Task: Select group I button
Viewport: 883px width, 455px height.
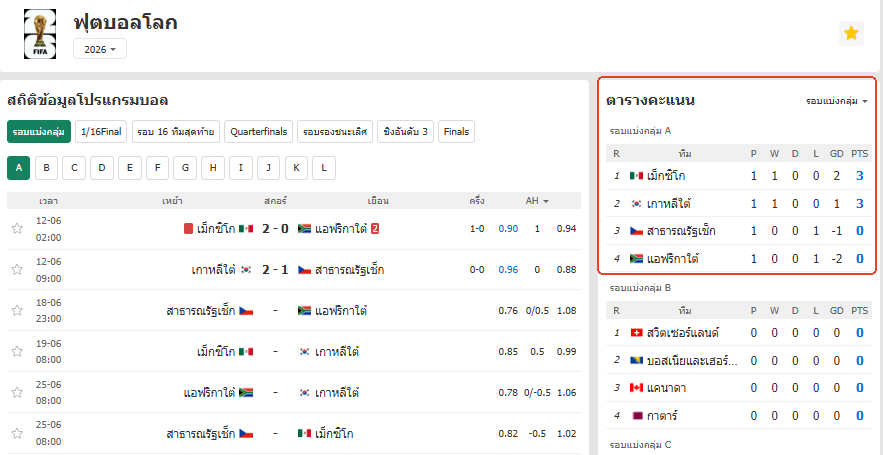Action: coord(241,168)
